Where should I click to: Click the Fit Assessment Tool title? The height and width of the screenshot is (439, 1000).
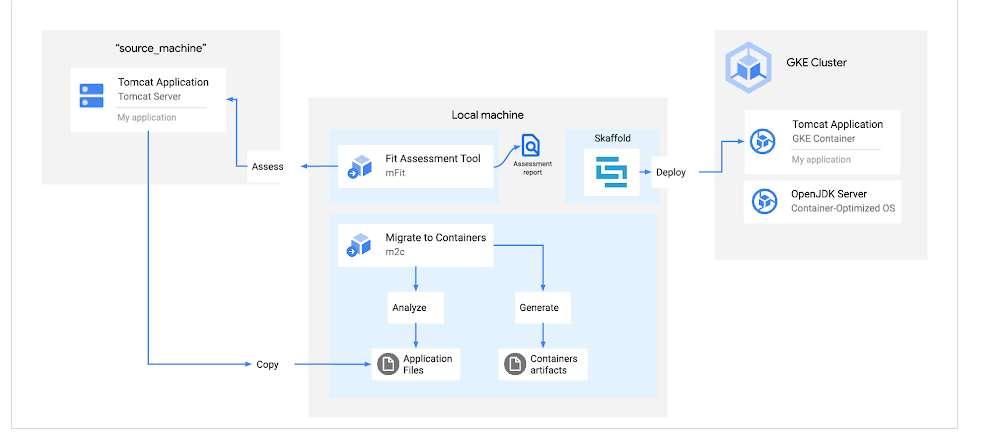click(x=433, y=158)
